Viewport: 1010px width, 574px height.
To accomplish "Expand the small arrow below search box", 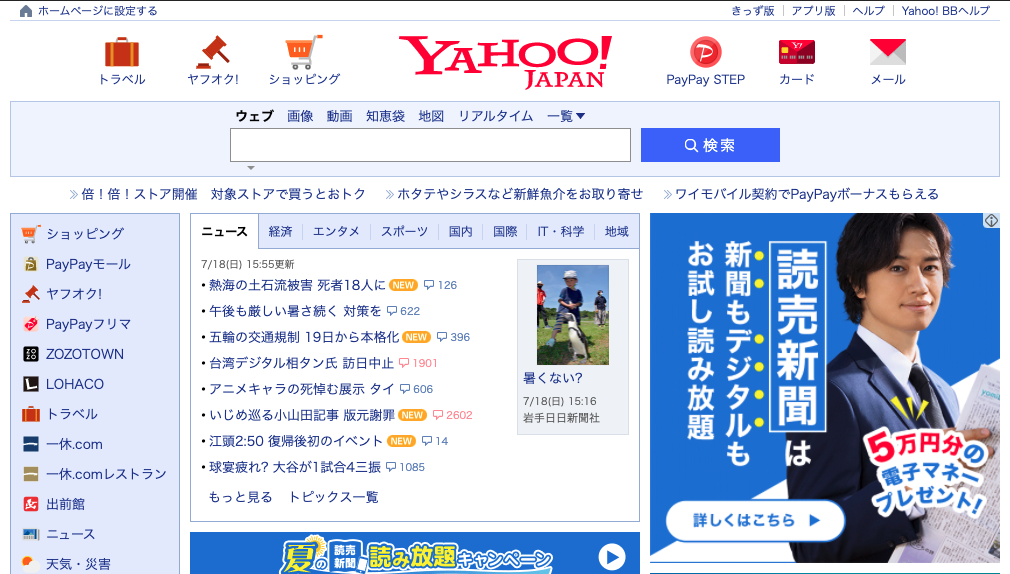I will pyautogui.click(x=251, y=168).
